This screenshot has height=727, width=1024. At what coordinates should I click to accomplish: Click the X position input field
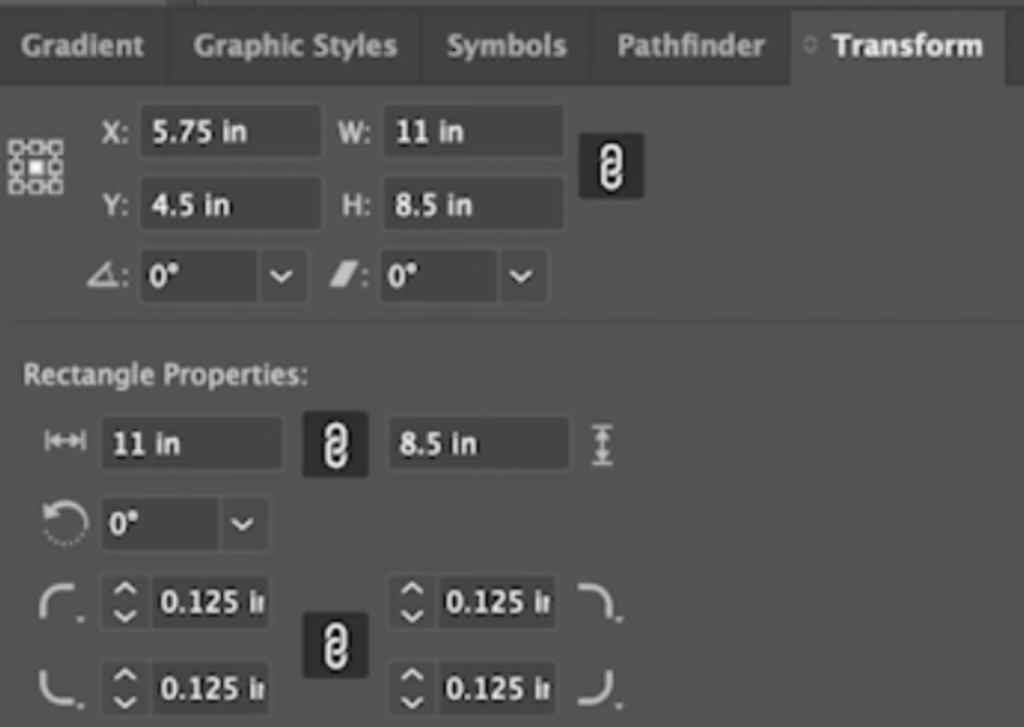(x=231, y=132)
